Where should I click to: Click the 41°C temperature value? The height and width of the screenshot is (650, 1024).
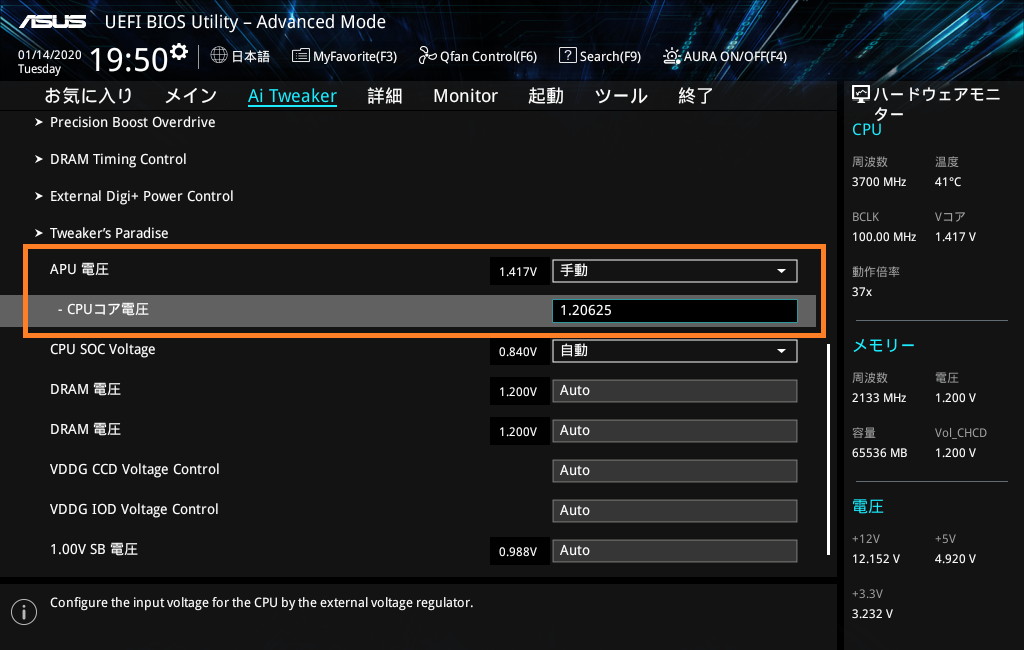(948, 182)
